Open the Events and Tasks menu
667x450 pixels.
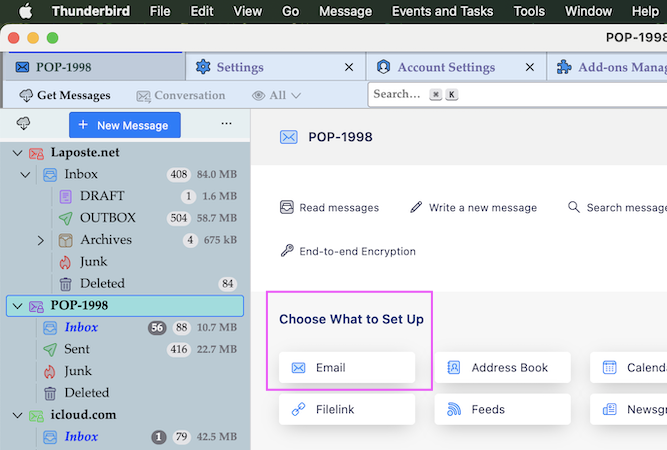tap(442, 11)
